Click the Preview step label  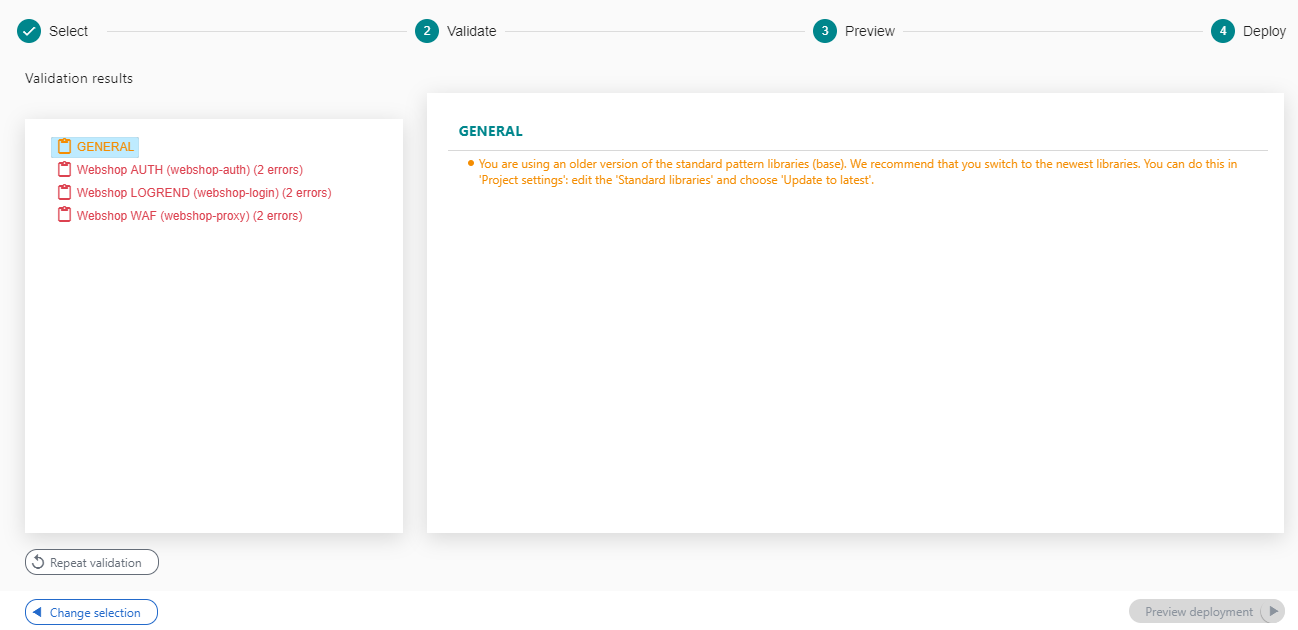(x=869, y=31)
